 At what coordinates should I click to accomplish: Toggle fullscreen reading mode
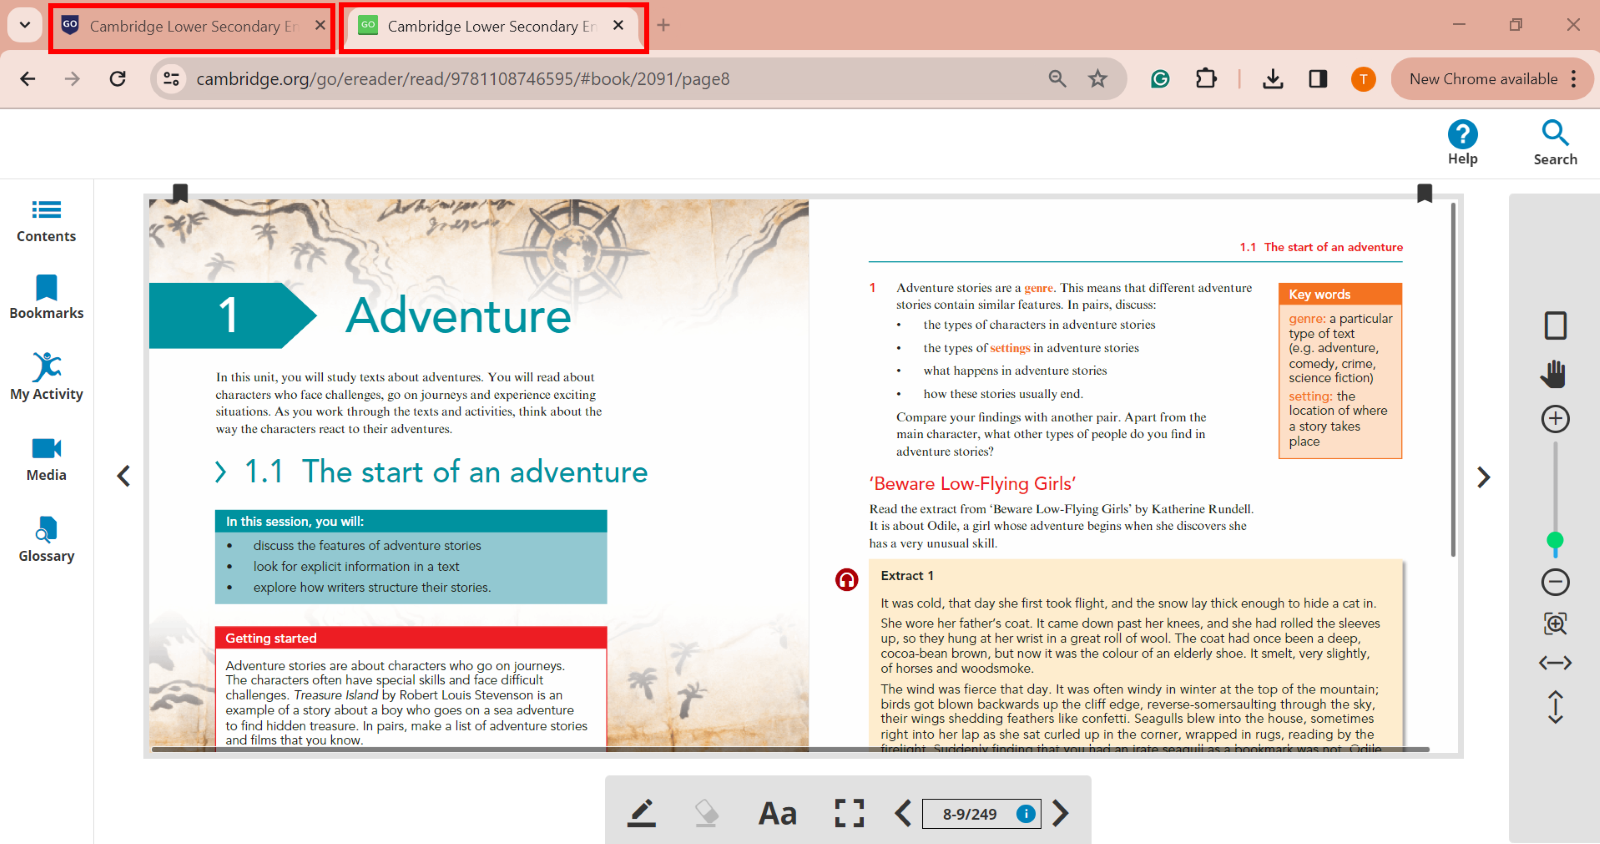pyautogui.click(x=849, y=813)
